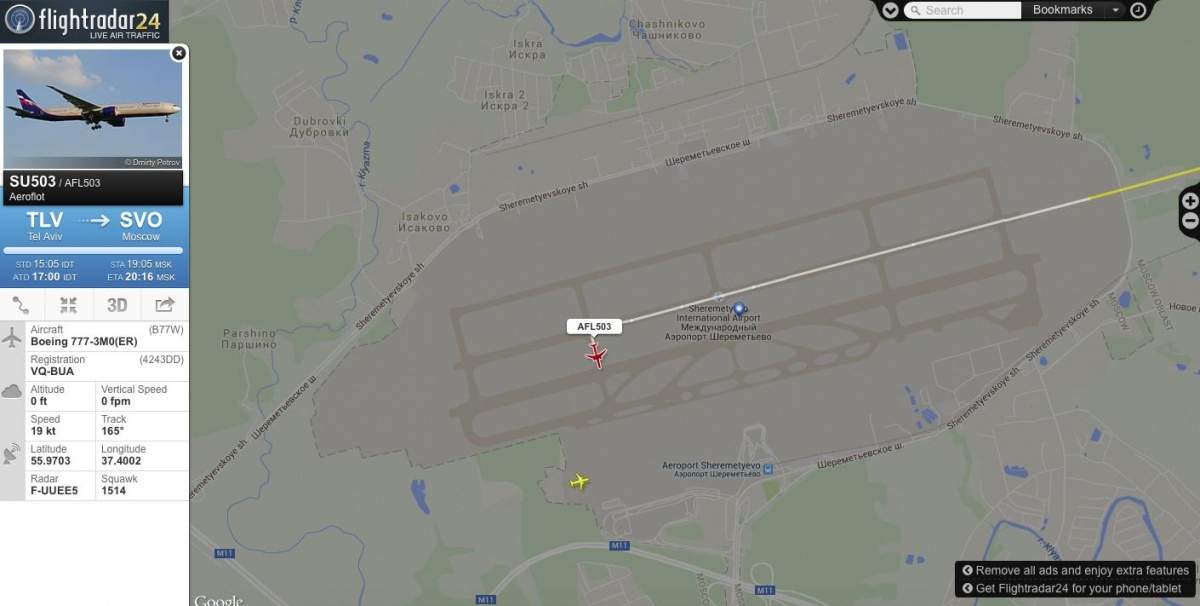
Task: Open the Aeroflot aircraft photo thumbnail
Action: tap(93, 109)
